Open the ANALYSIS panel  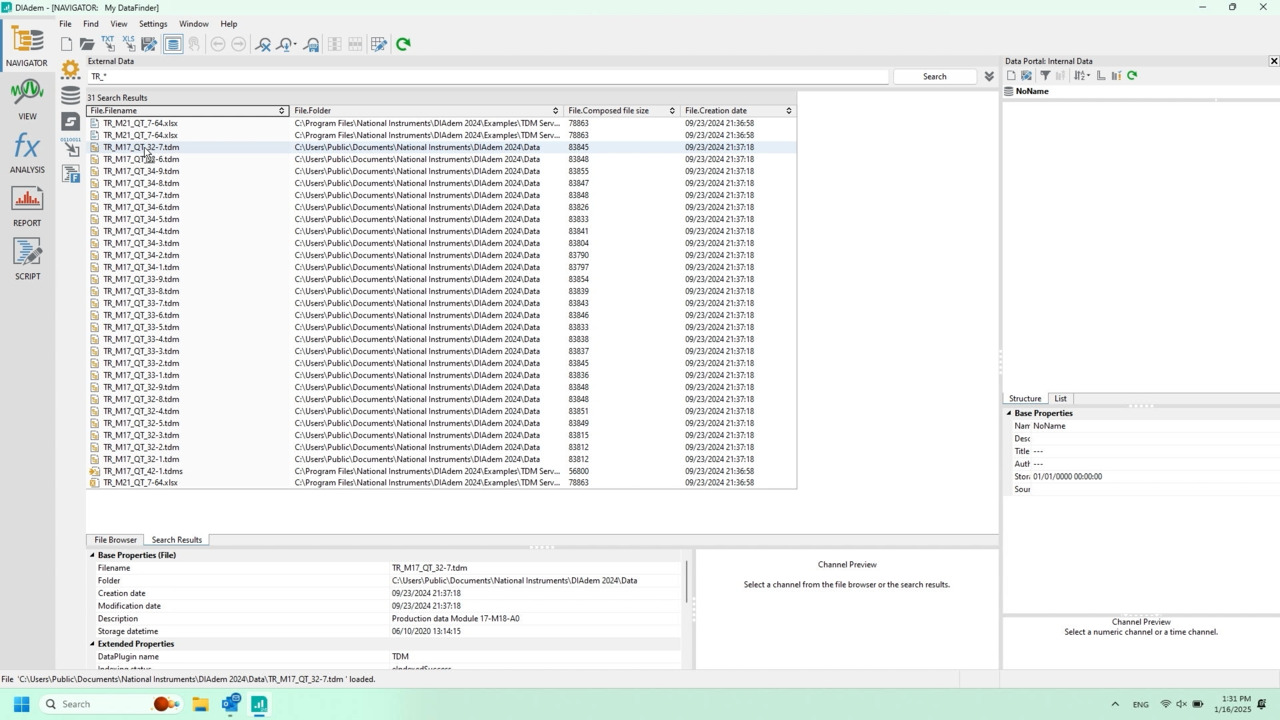coord(27,153)
